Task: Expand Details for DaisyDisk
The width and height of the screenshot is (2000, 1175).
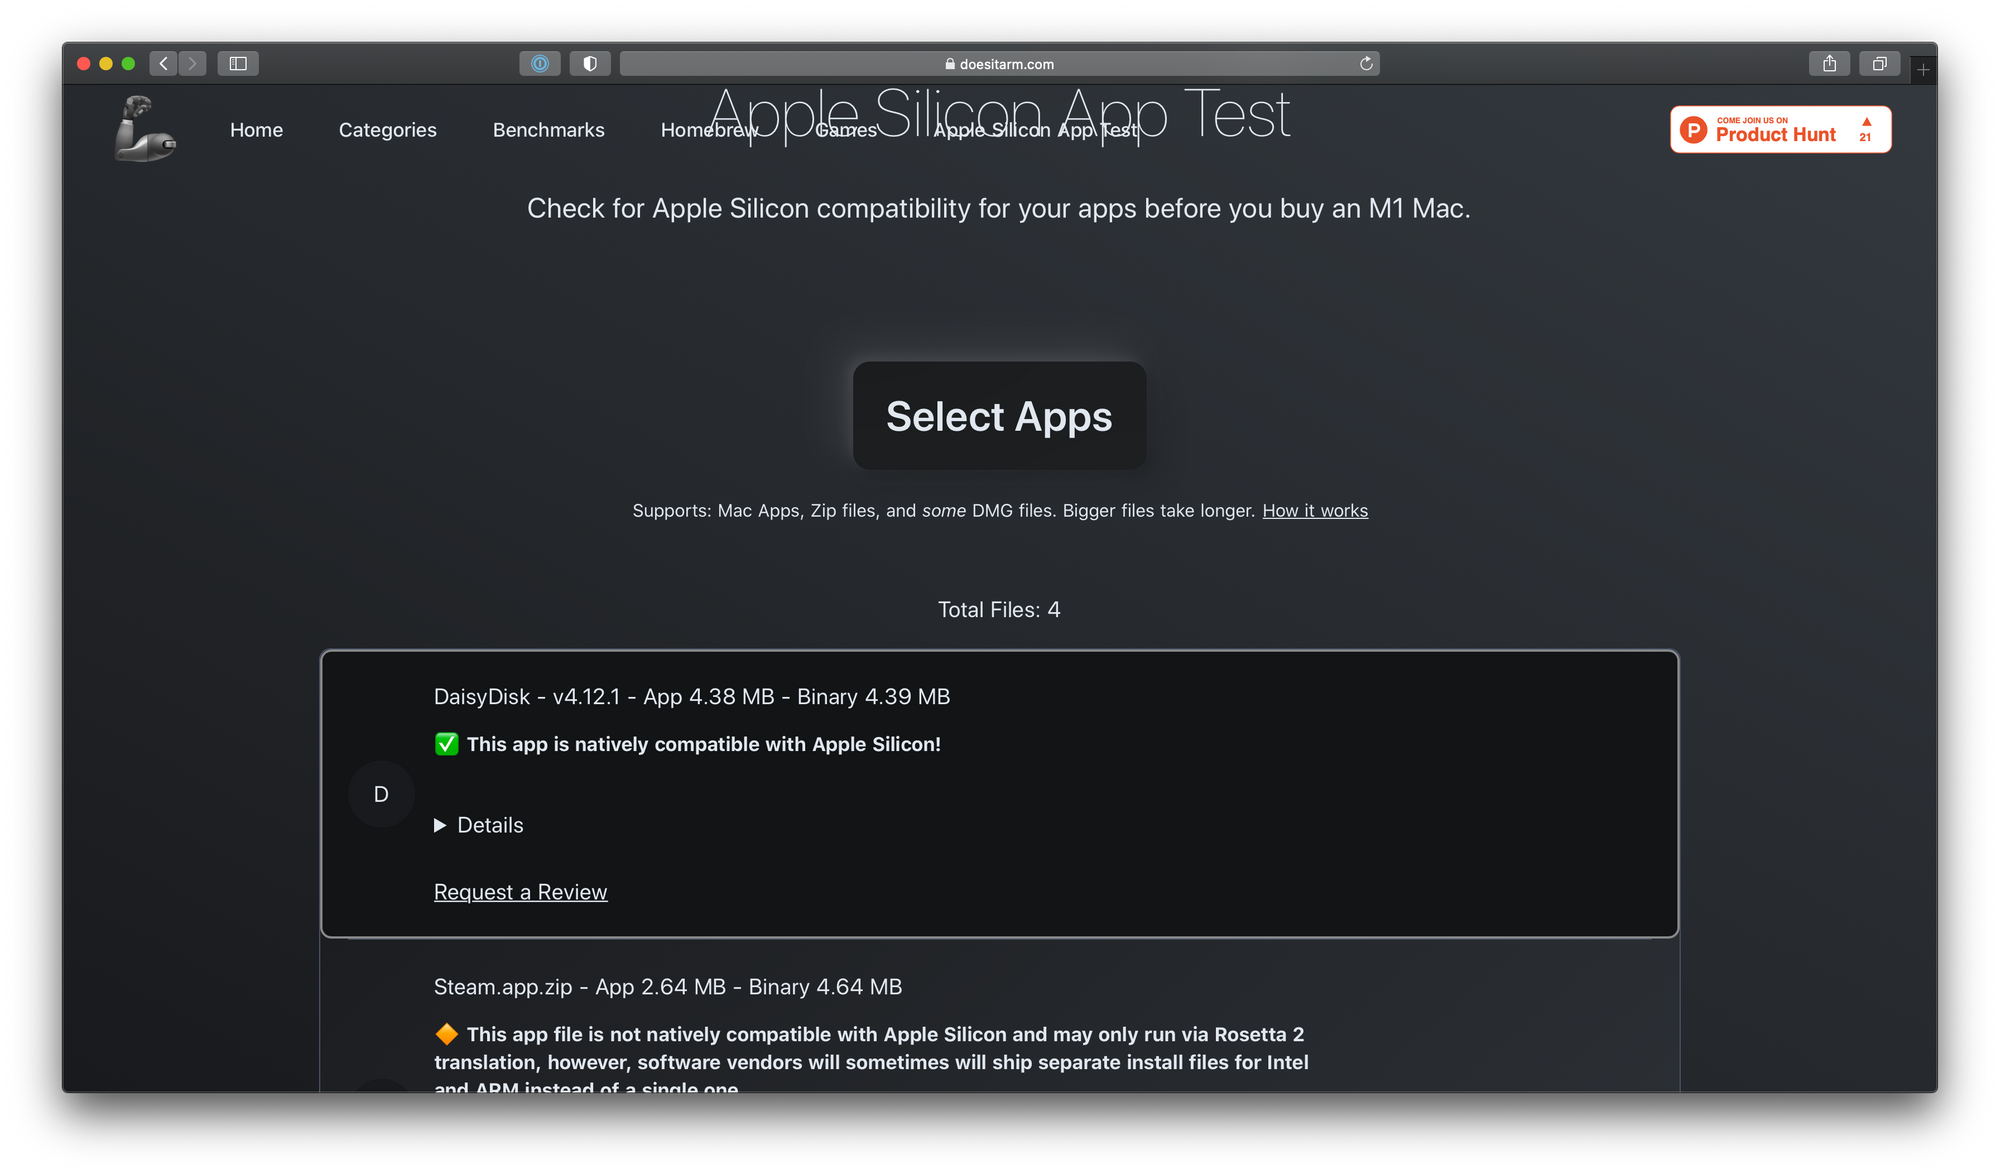Action: tap(479, 825)
